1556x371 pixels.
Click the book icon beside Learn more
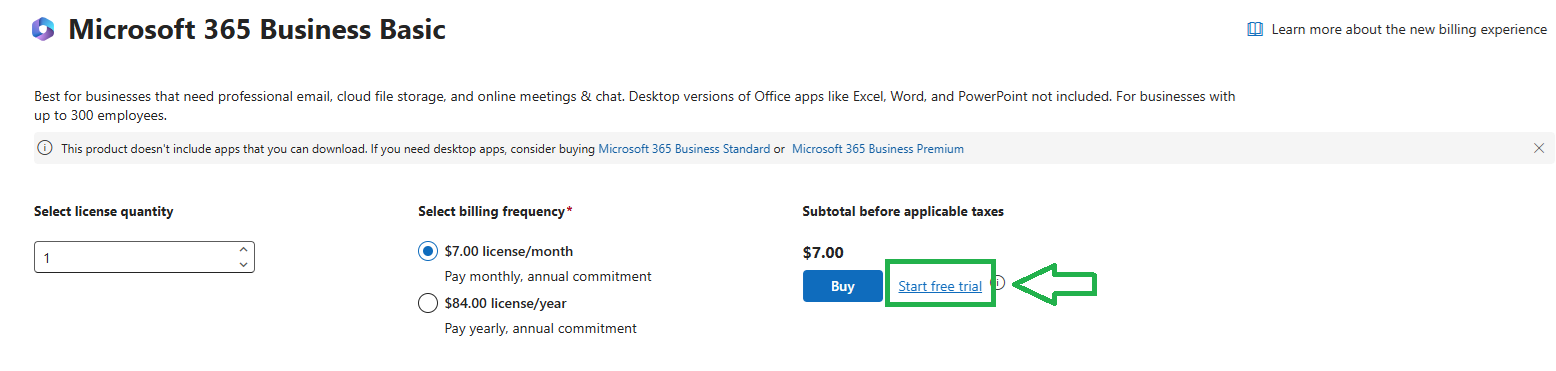coord(1255,30)
